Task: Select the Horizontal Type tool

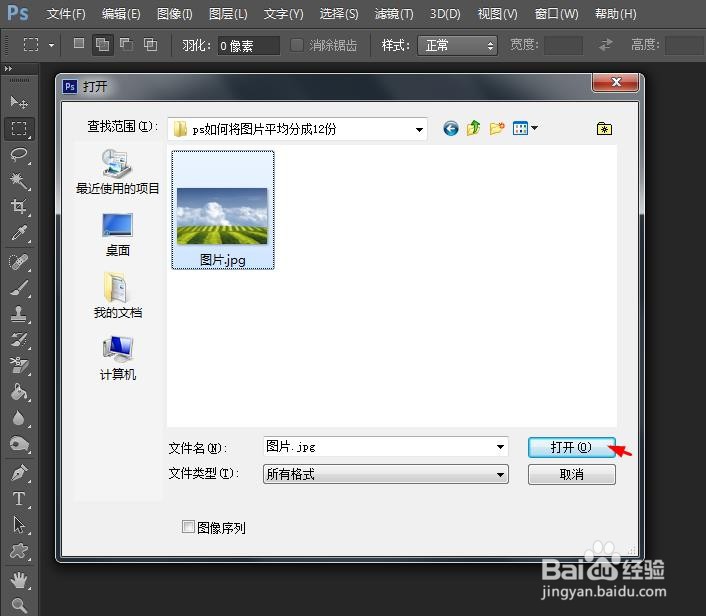Action: click(18, 498)
